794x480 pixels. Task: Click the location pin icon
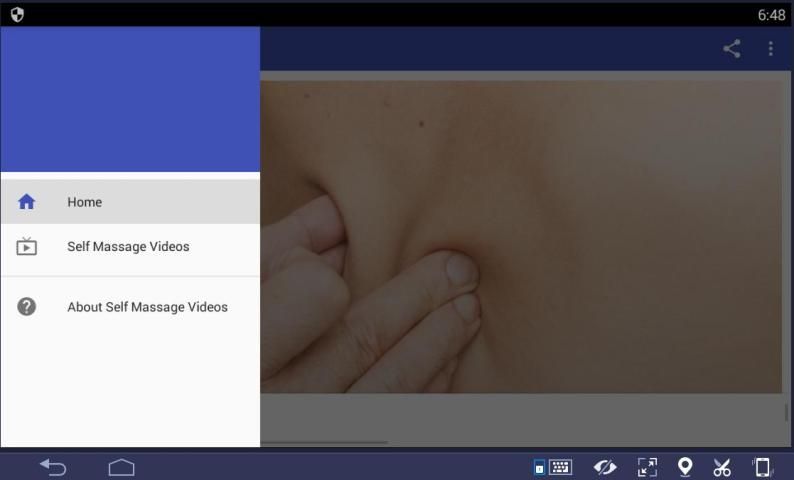685,467
